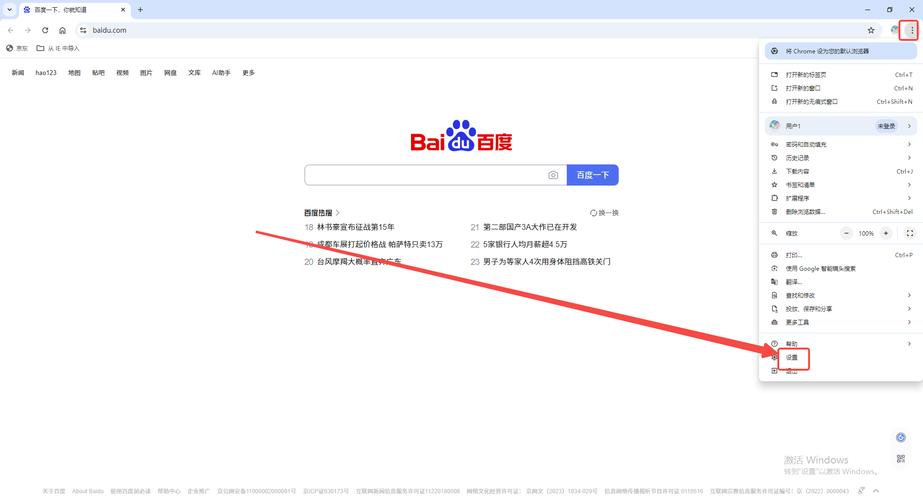Viewport: 923px width, 500px height.
Task: Click the Baidu logo
Action: pos(461,137)
